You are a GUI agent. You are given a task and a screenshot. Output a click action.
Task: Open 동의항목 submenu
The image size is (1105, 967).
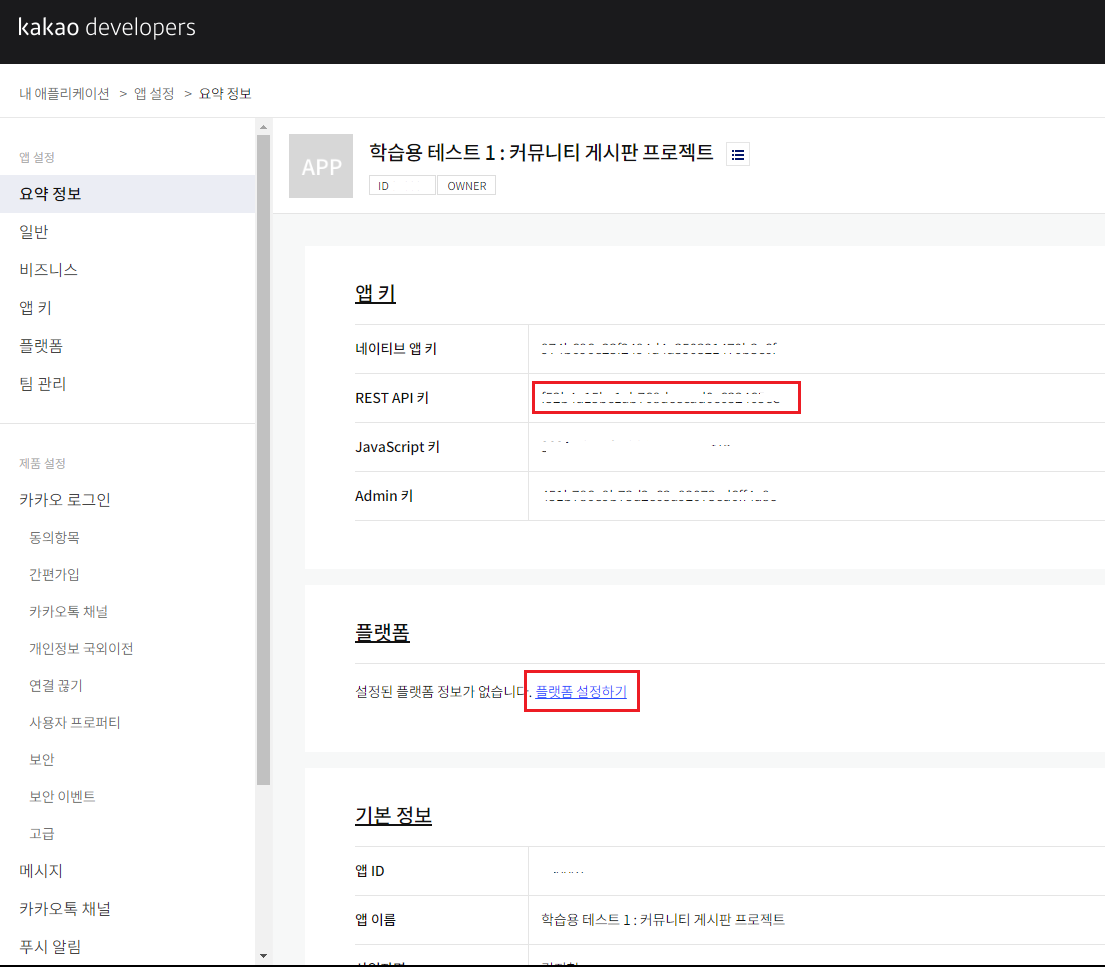[x=54, y=537]
